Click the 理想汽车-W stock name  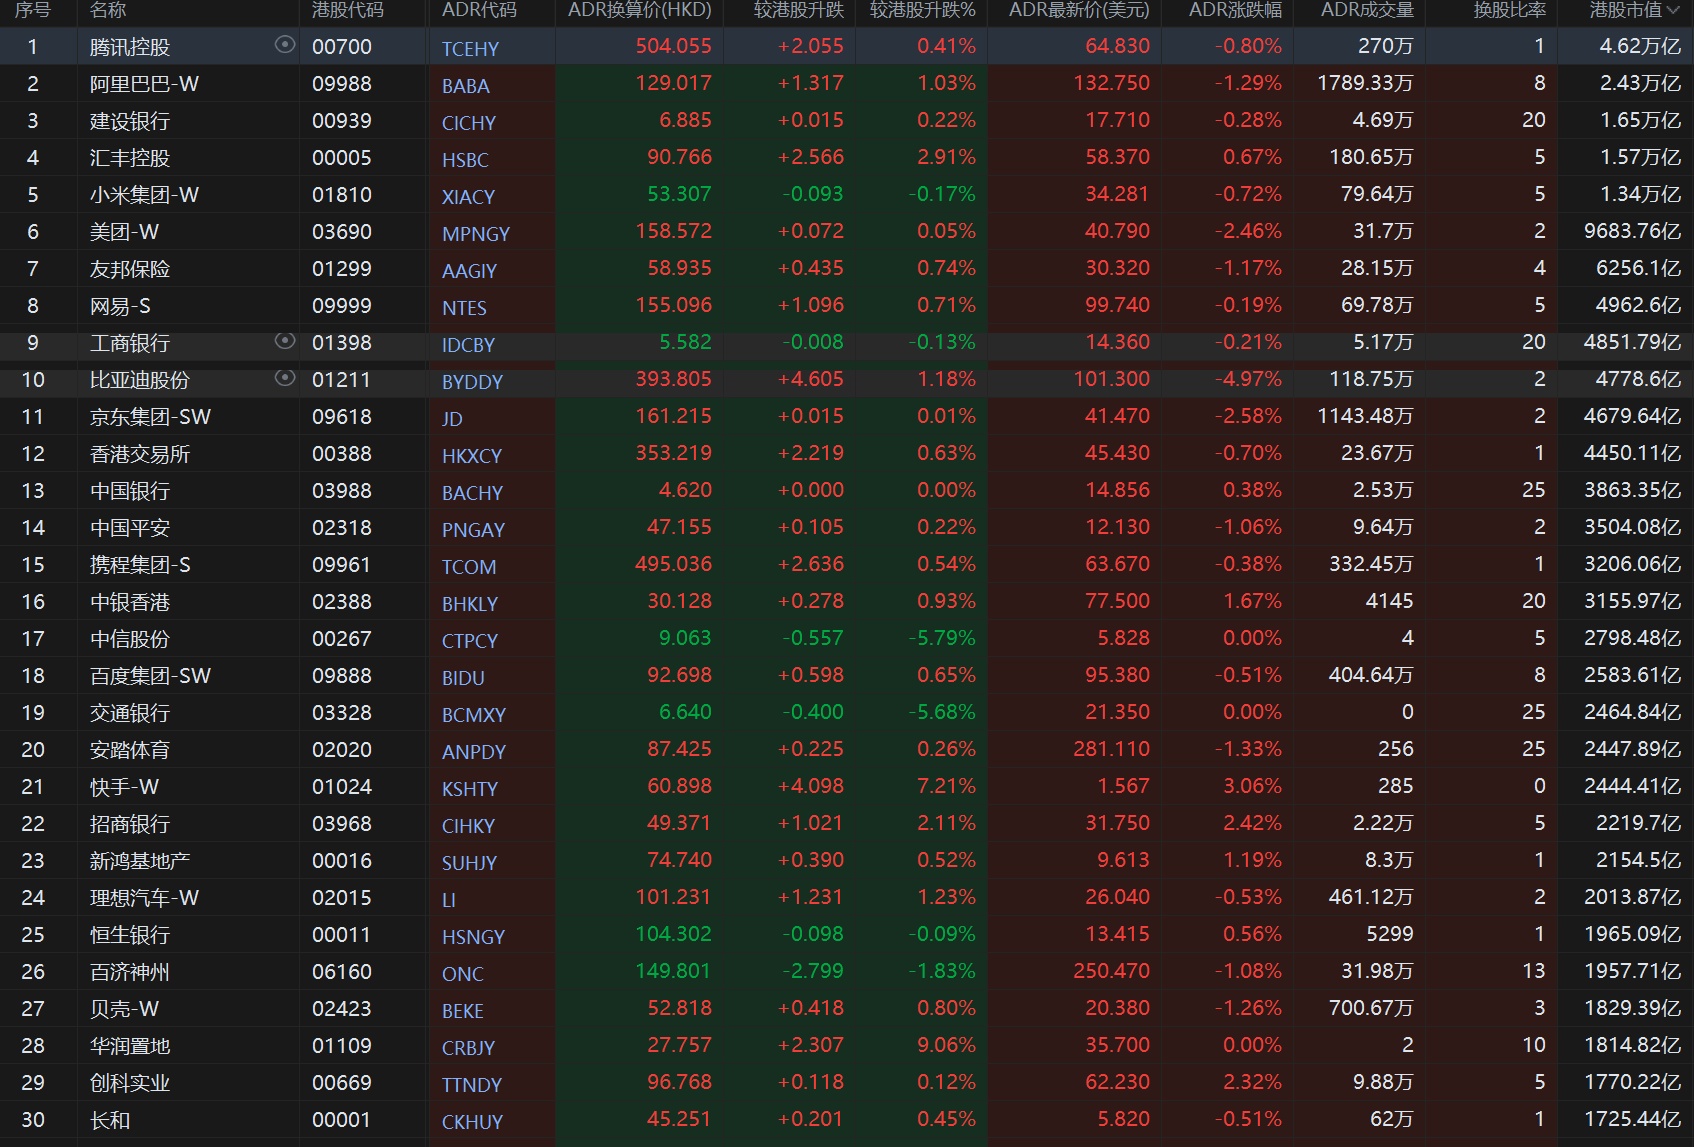(x=144, y=898)
